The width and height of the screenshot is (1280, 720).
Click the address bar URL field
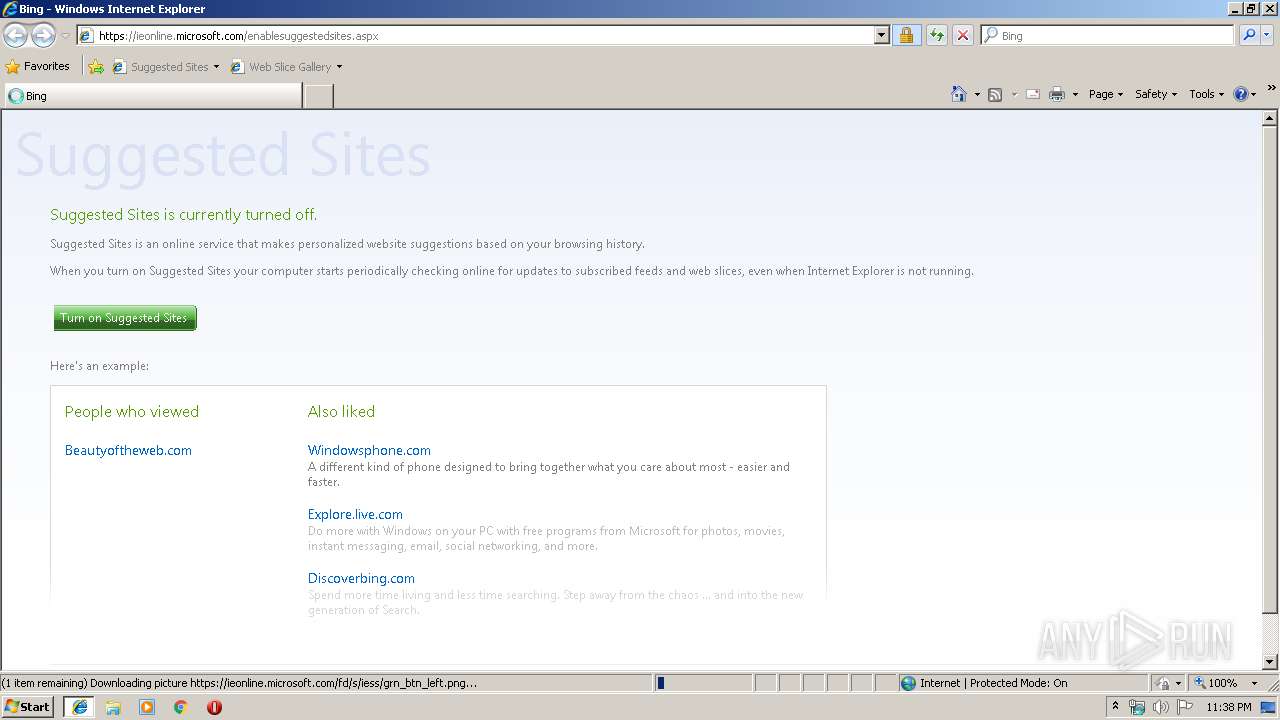[475, 36]
